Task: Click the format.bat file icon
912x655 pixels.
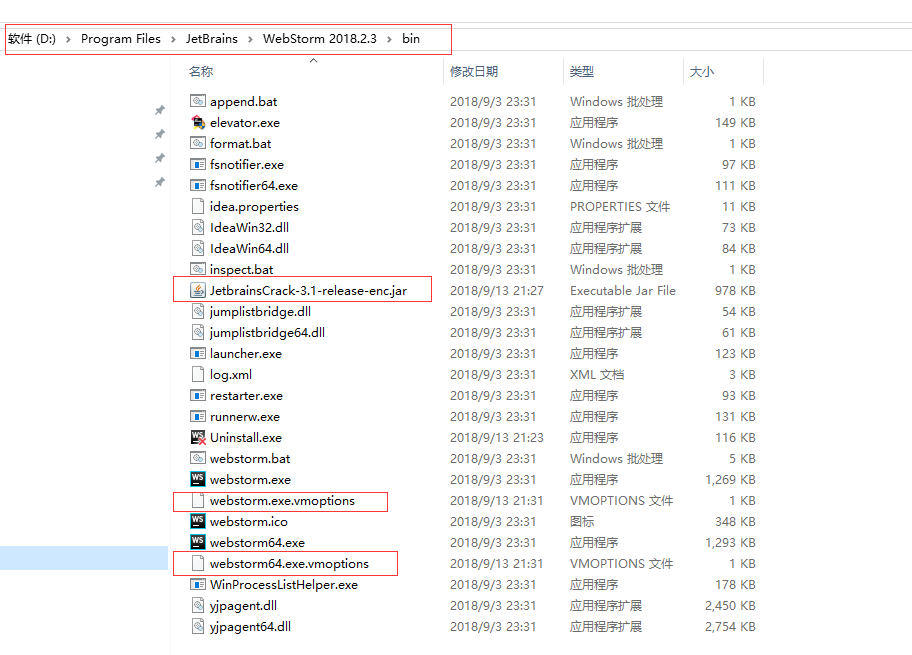Action: (x=198, y=143)
